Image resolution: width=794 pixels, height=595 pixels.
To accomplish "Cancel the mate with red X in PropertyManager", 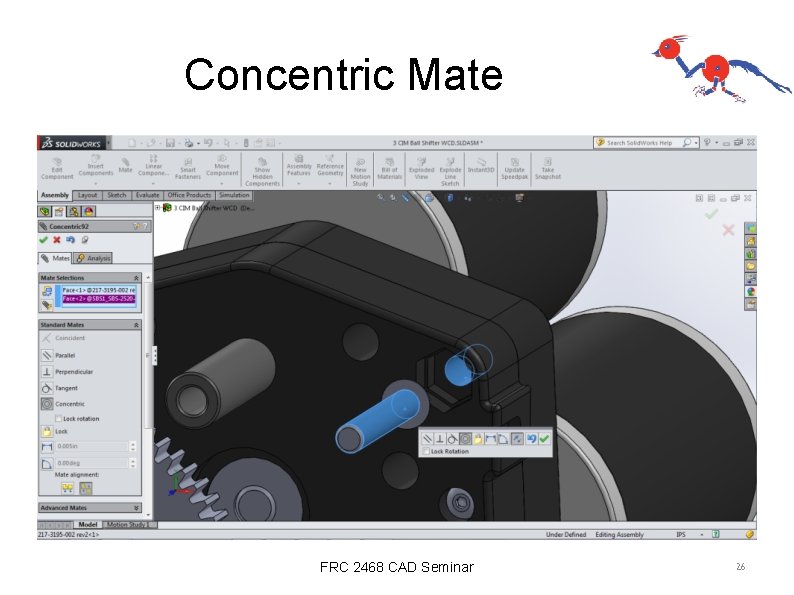I will coord(57,240).
